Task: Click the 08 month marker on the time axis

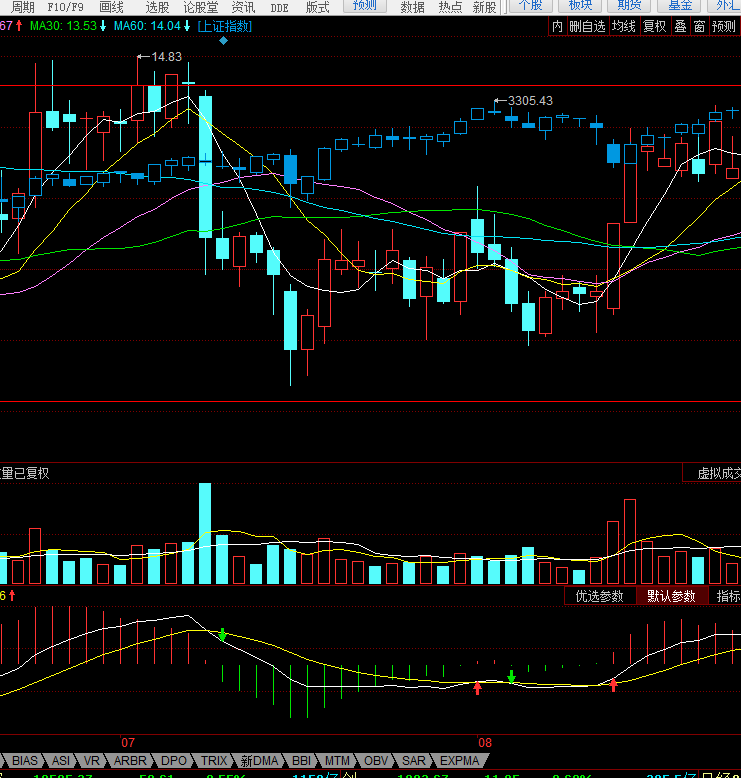Action: pos(485,742)
